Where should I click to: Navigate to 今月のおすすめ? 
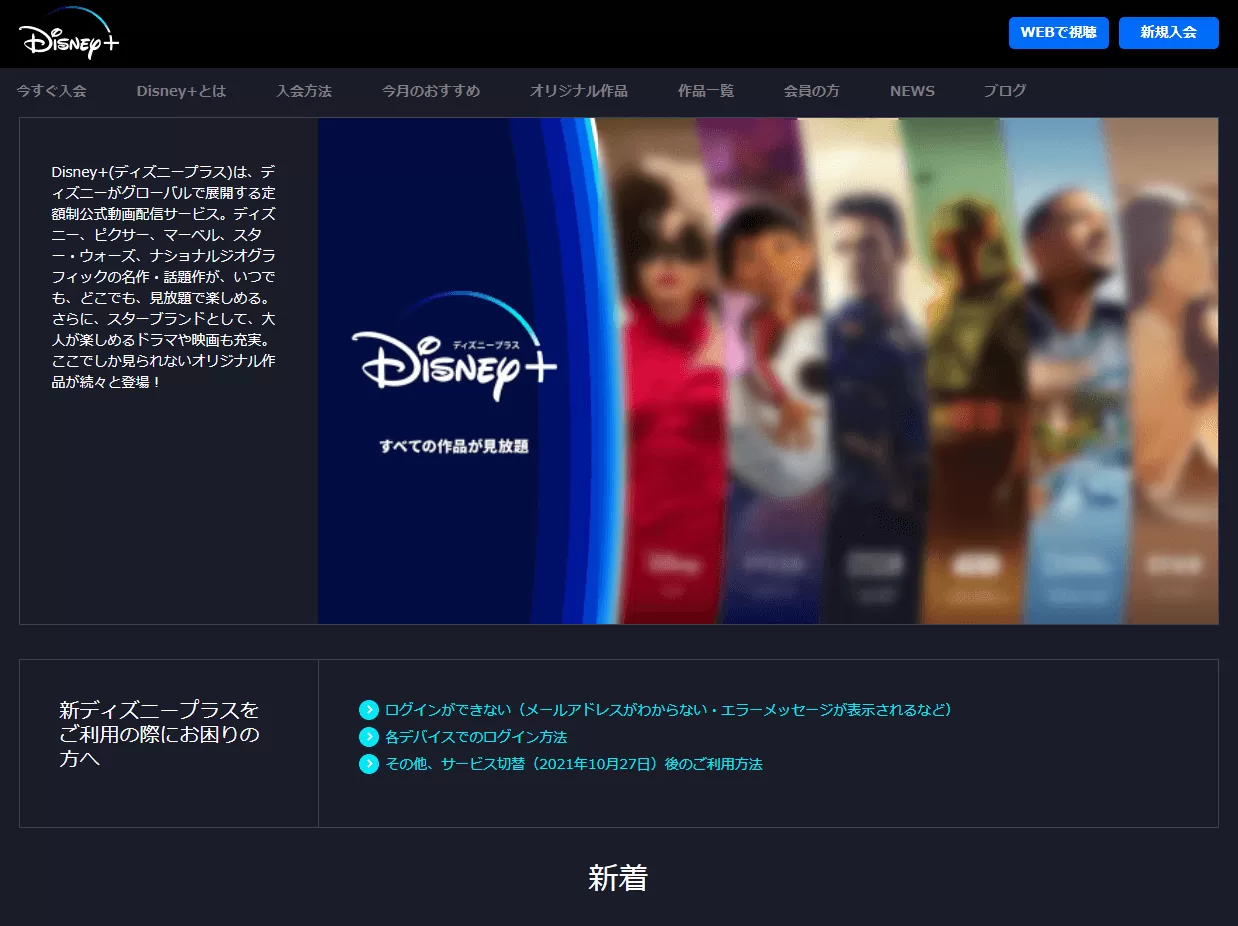[x=431, y=90]
